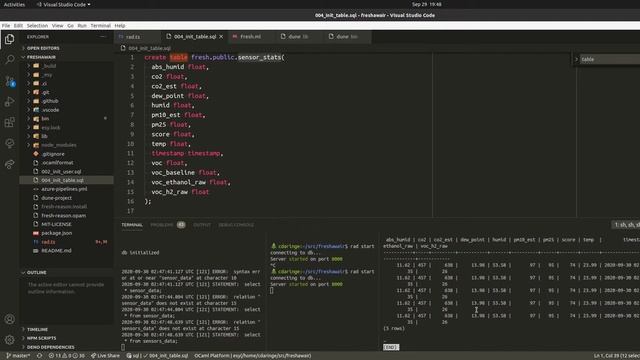
Task: Open fresh-reason.opam file
Action: (63, 216)
